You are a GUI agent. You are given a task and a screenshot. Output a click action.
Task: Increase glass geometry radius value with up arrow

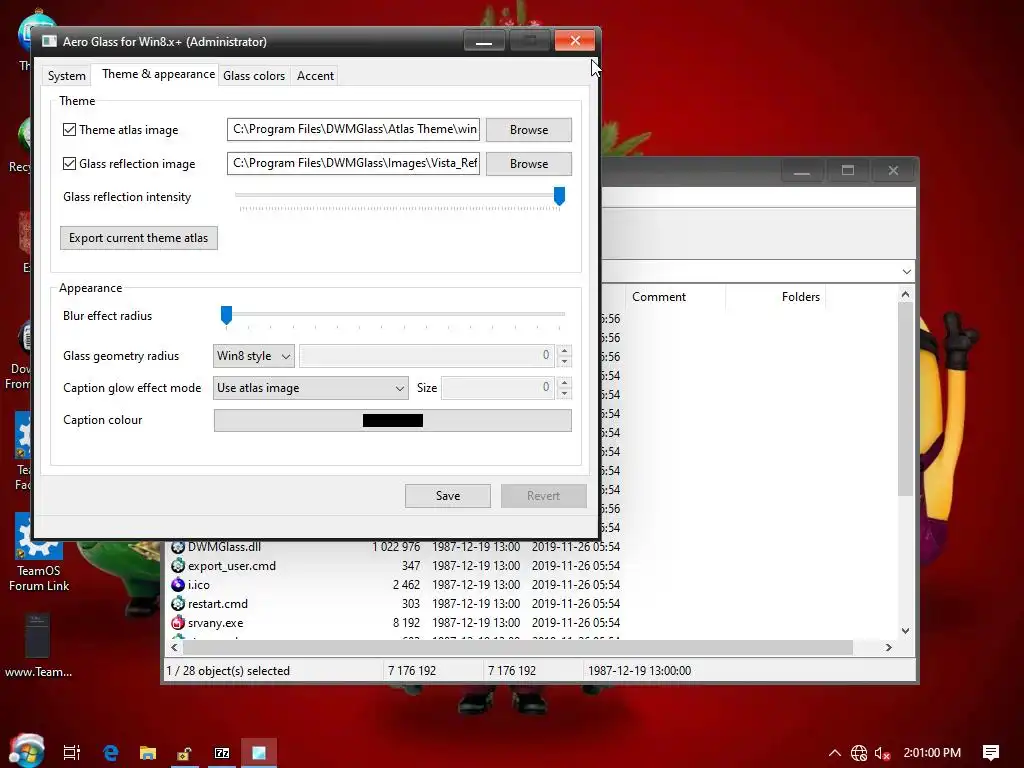point(564,350)
